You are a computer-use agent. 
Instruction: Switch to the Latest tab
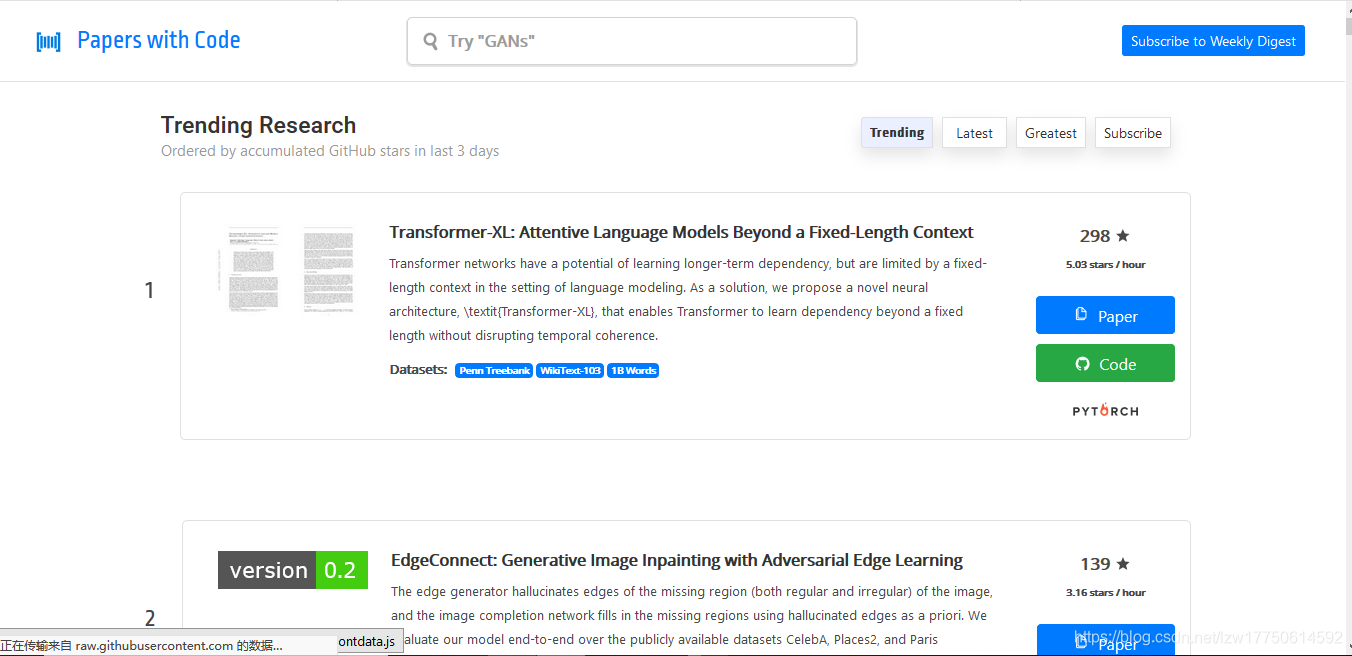(x=974, y=133)
